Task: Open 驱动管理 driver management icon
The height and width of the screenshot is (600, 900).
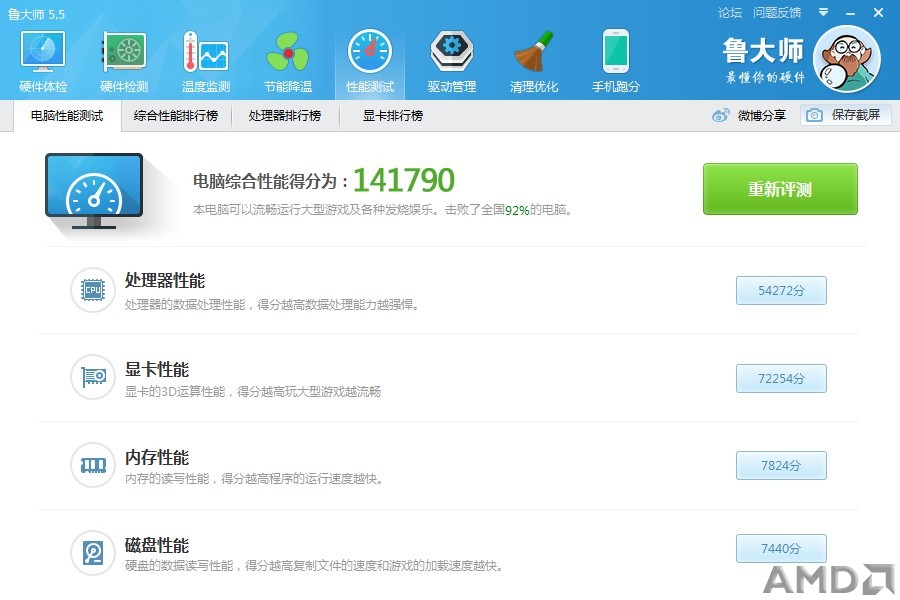Action: tap(452, 52)
